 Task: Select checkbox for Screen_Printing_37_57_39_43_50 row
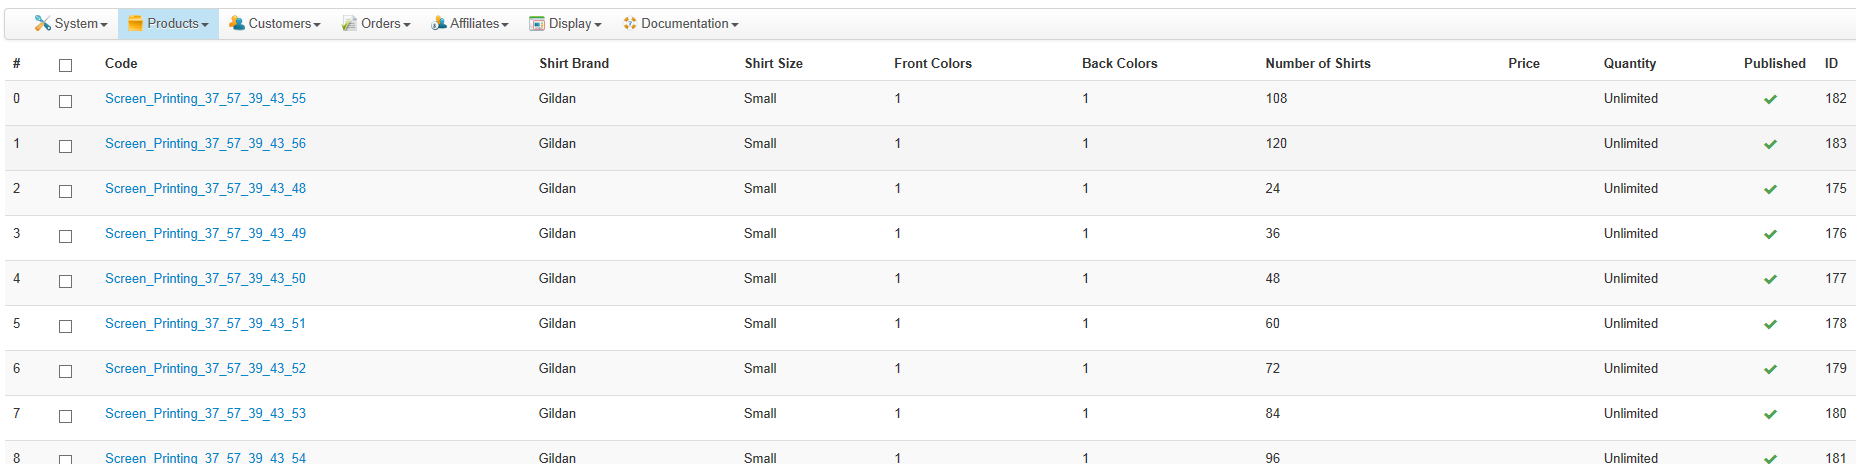[66, 281]
